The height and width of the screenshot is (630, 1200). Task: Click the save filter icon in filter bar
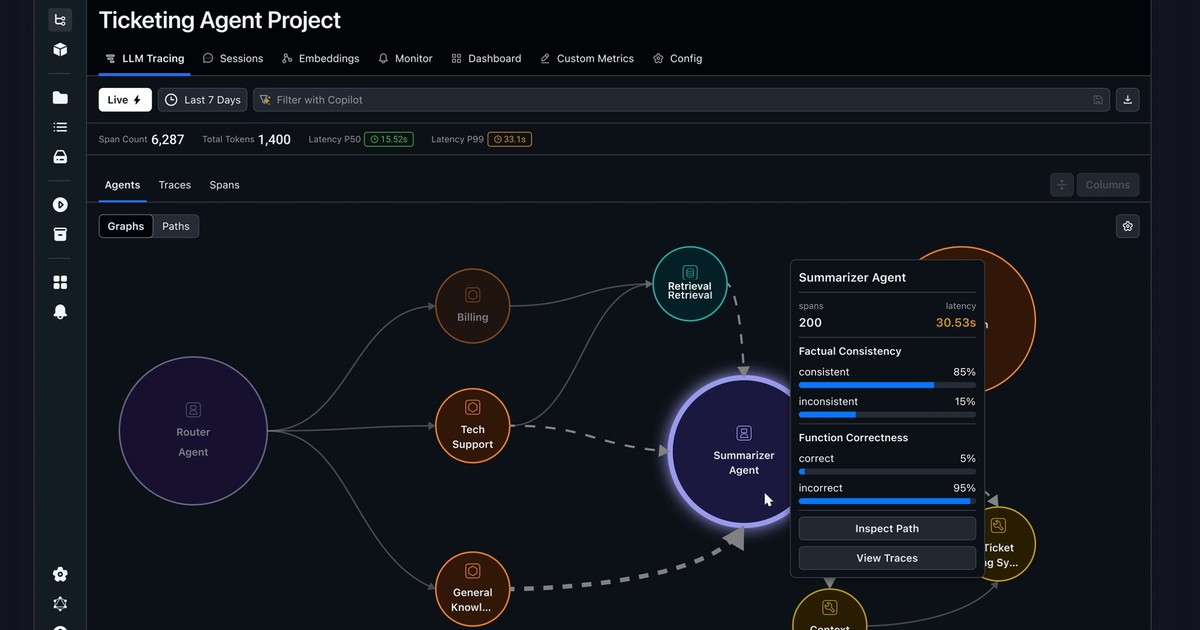pos(1098,100)
